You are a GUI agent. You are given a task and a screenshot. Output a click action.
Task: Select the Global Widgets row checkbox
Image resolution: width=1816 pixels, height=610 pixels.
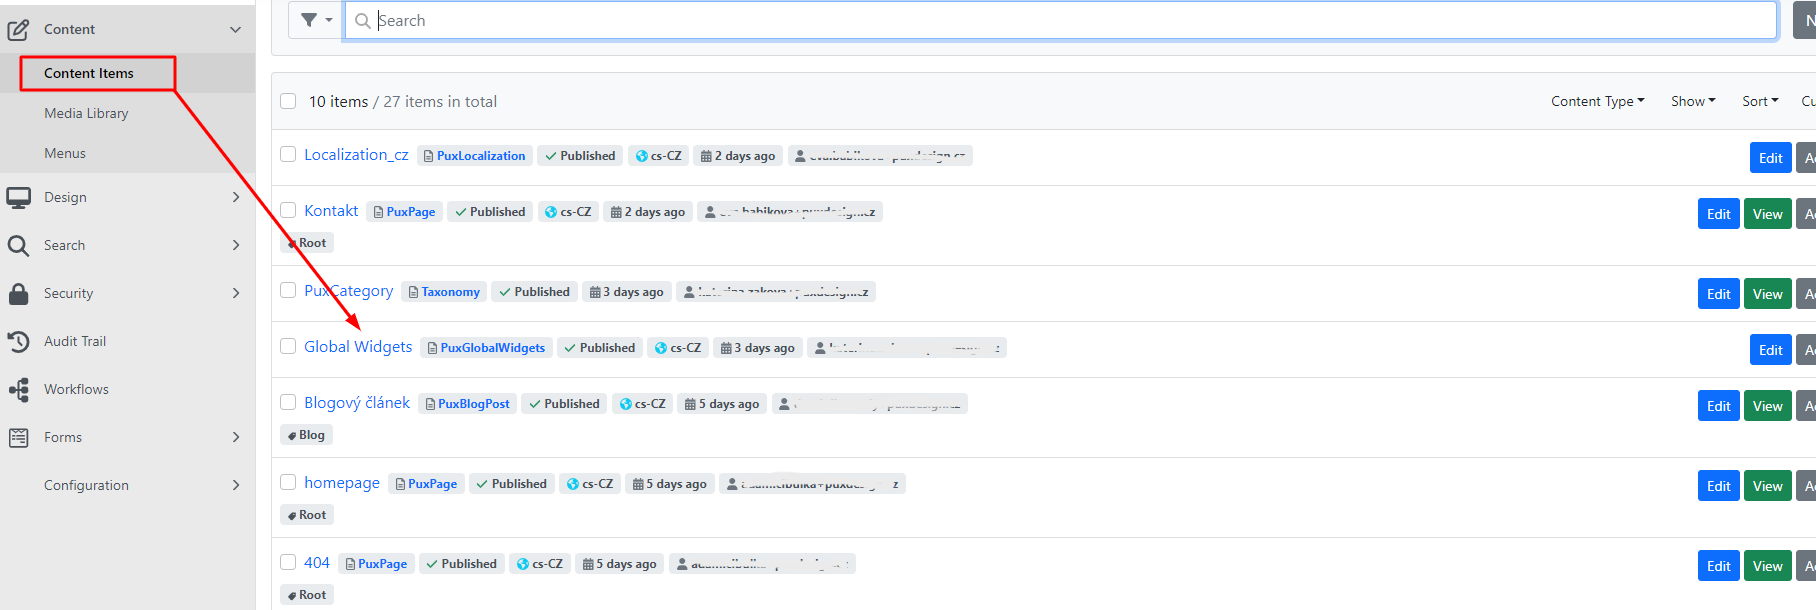[x=288, y=346]
